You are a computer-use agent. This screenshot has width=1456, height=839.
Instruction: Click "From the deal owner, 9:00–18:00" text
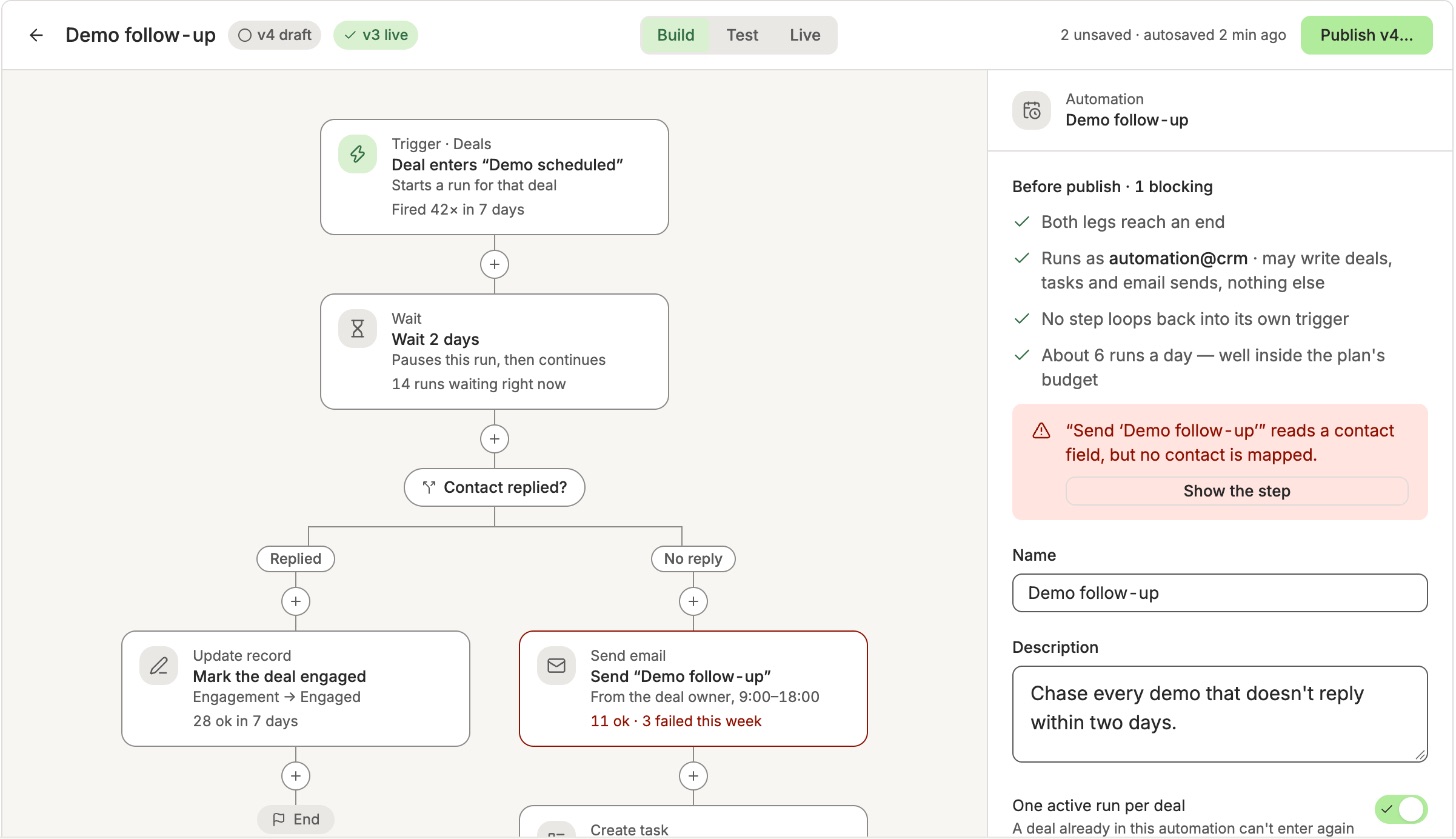[705, 697]
